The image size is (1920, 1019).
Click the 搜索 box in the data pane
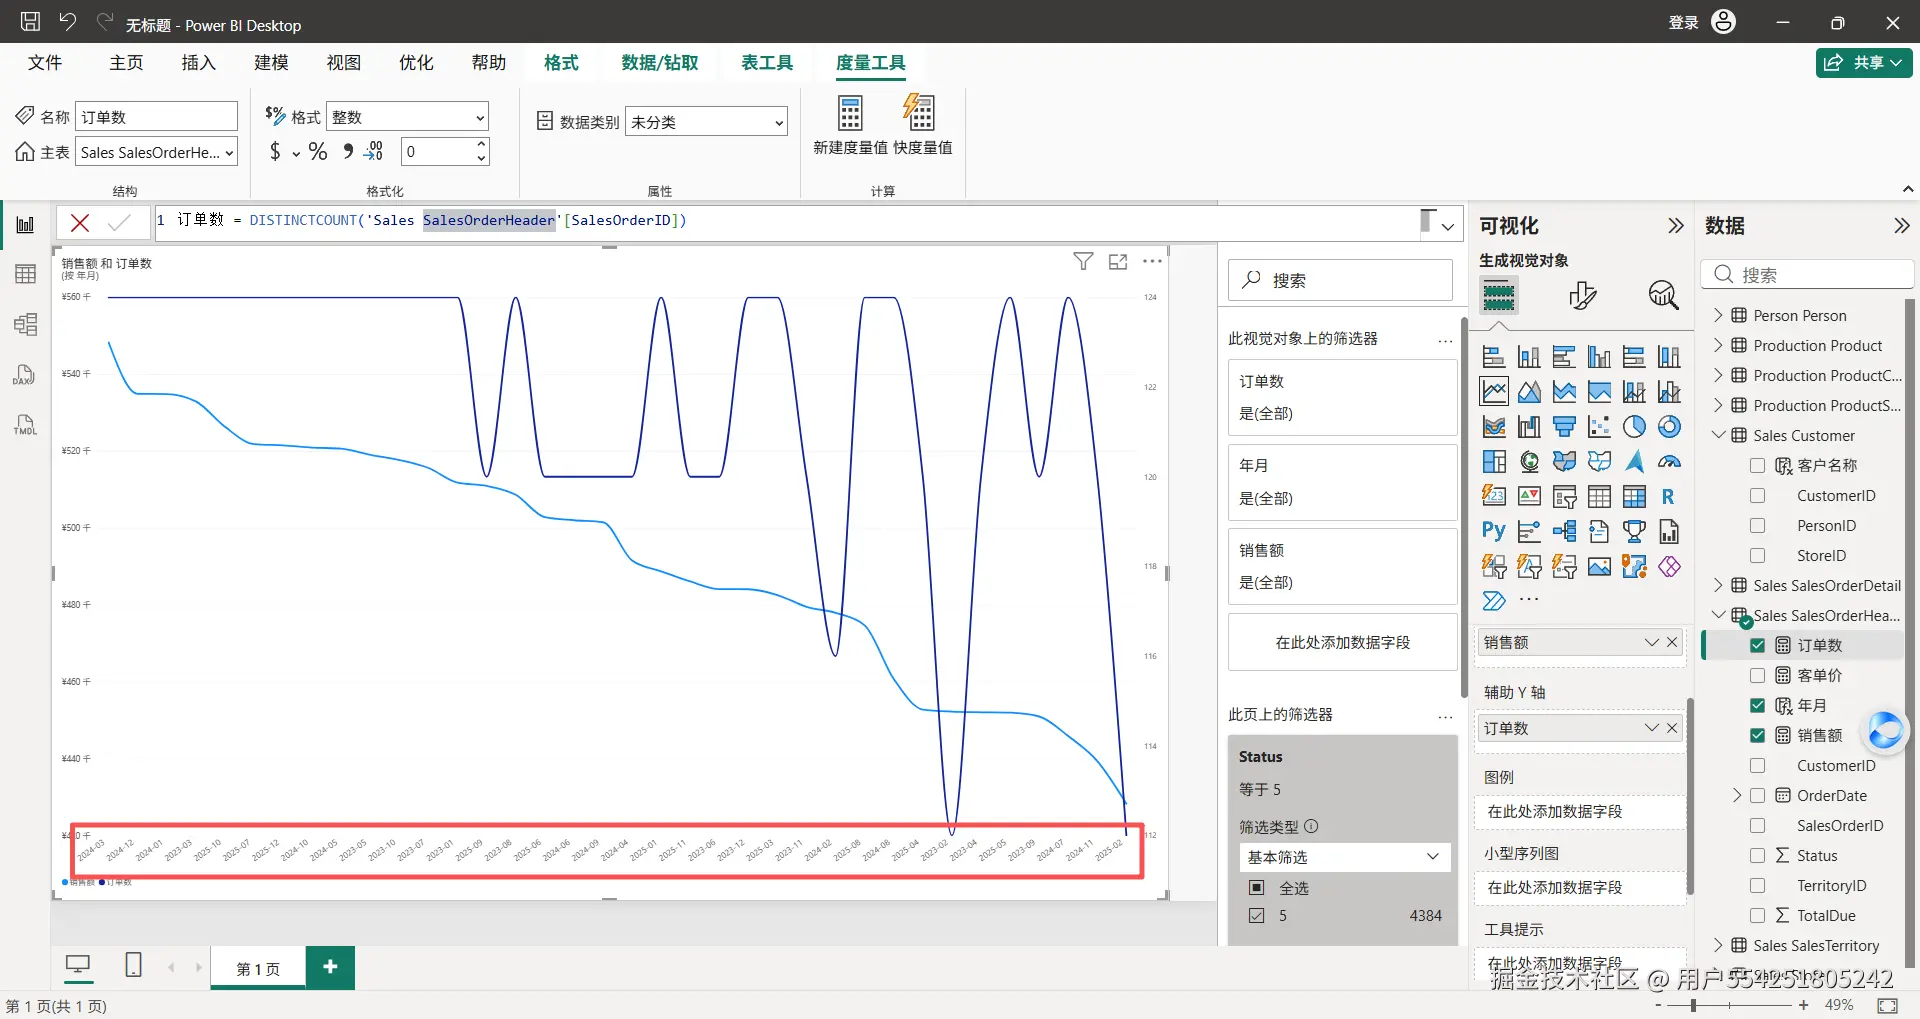coord(1808,275)
